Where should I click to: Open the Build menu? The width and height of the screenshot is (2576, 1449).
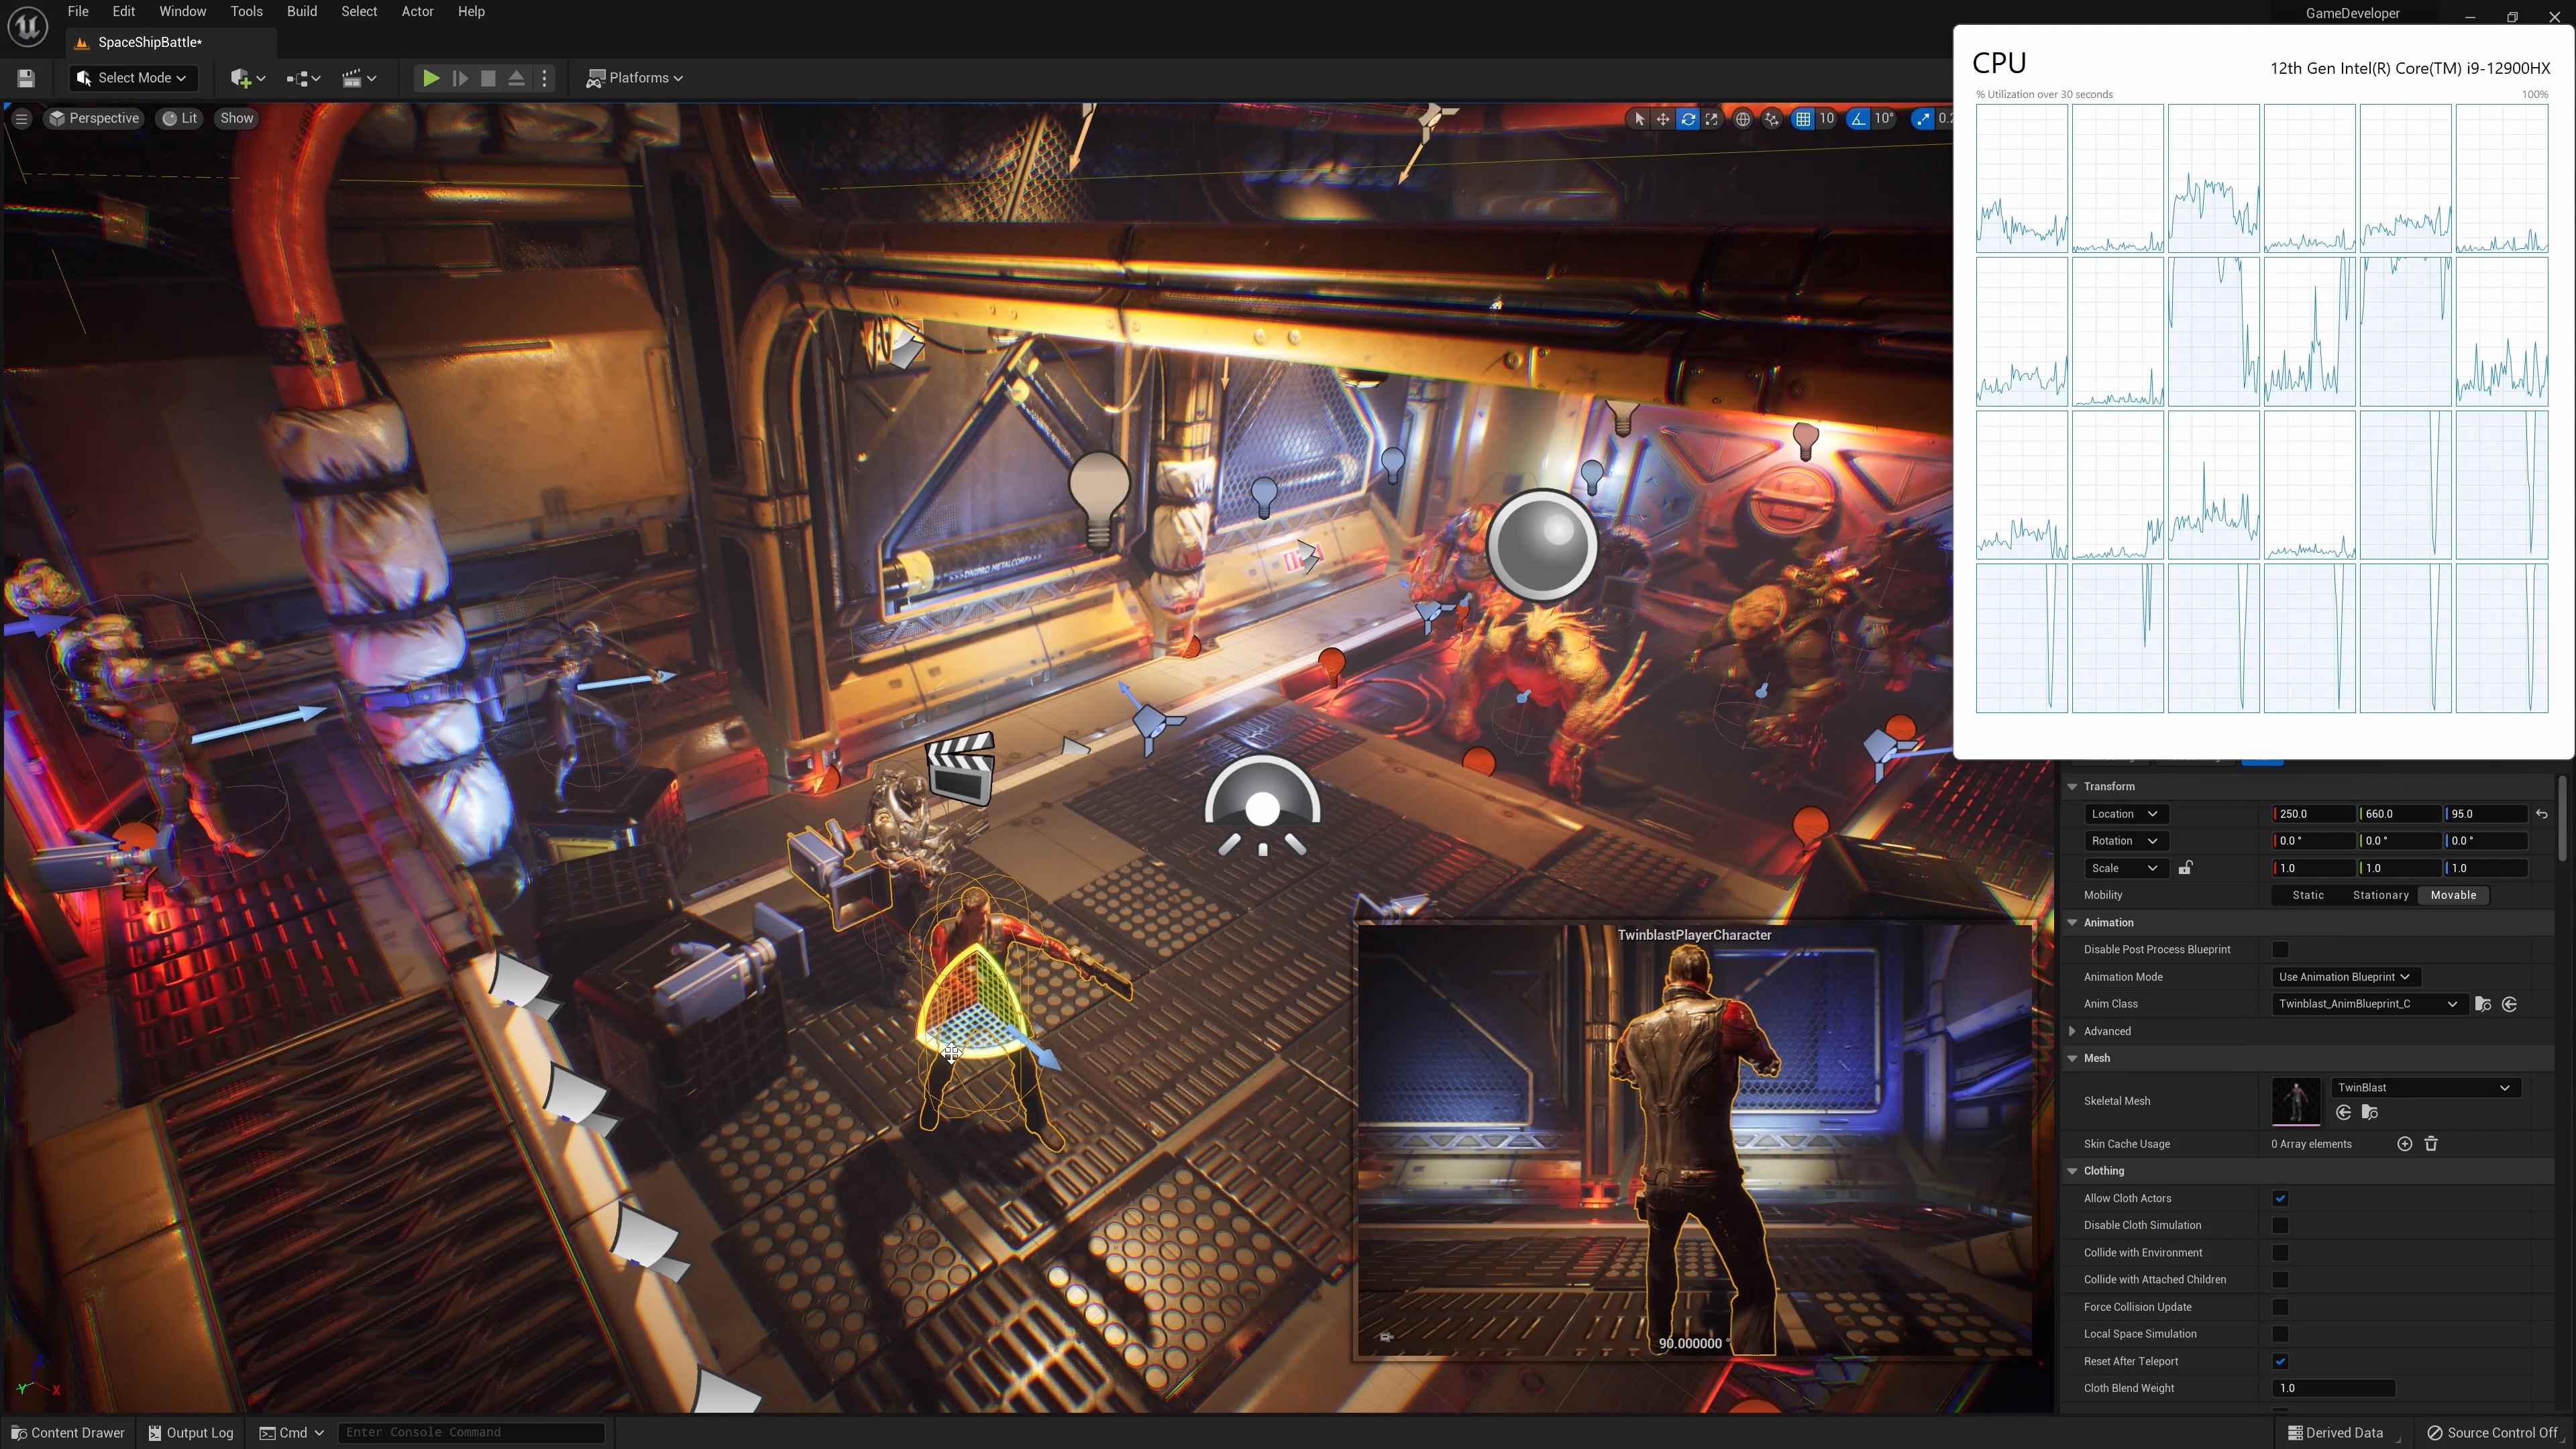(301, 12)
